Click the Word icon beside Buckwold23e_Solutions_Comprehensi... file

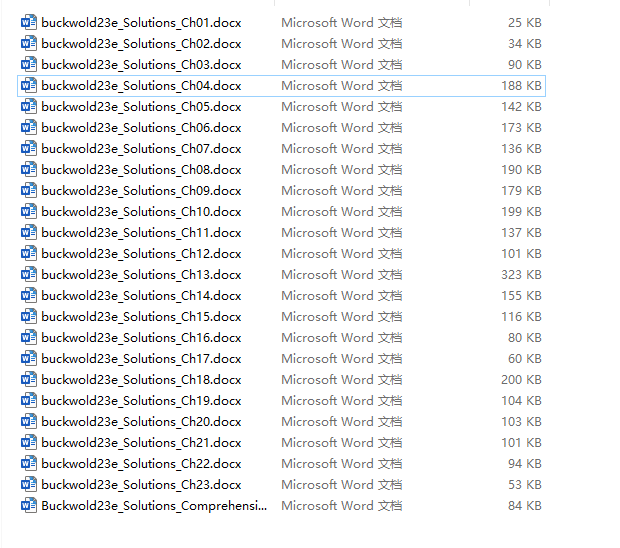(x=29, y=504)
